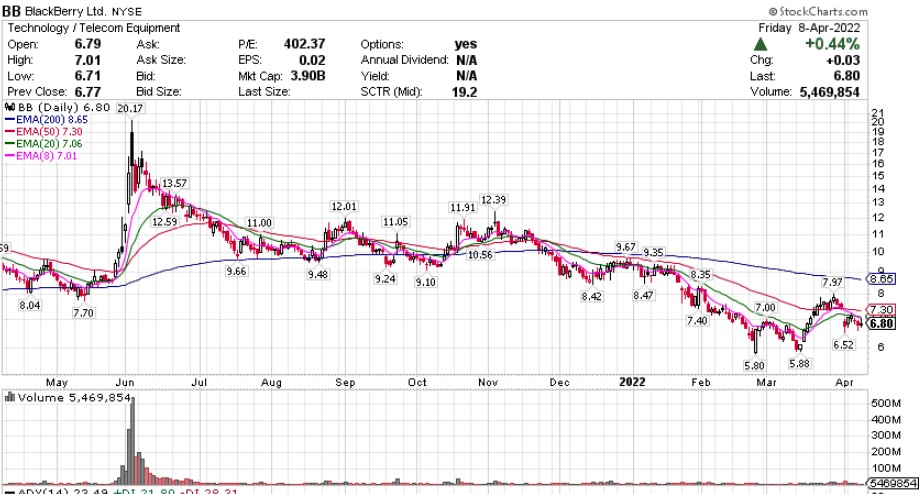Click the Chg value +0.03

(x=843, y=60)
